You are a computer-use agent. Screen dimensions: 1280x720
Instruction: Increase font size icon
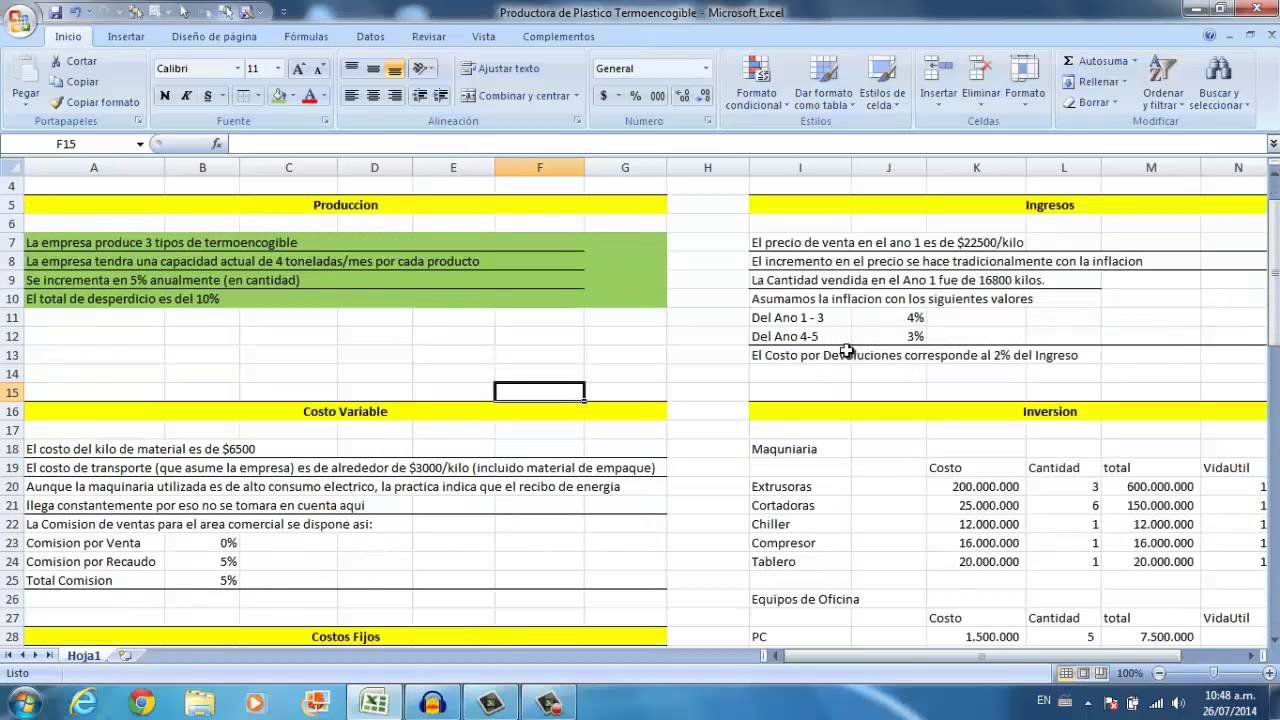click(x=298, y=69)
